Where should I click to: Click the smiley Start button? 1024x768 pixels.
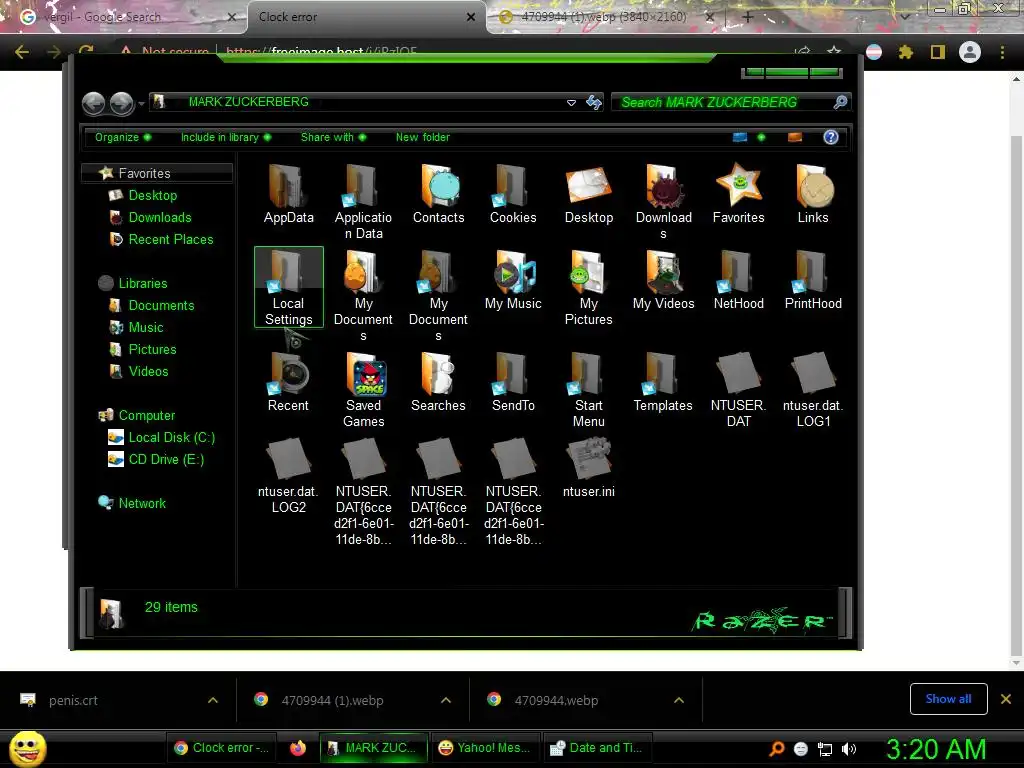[27, 748]
